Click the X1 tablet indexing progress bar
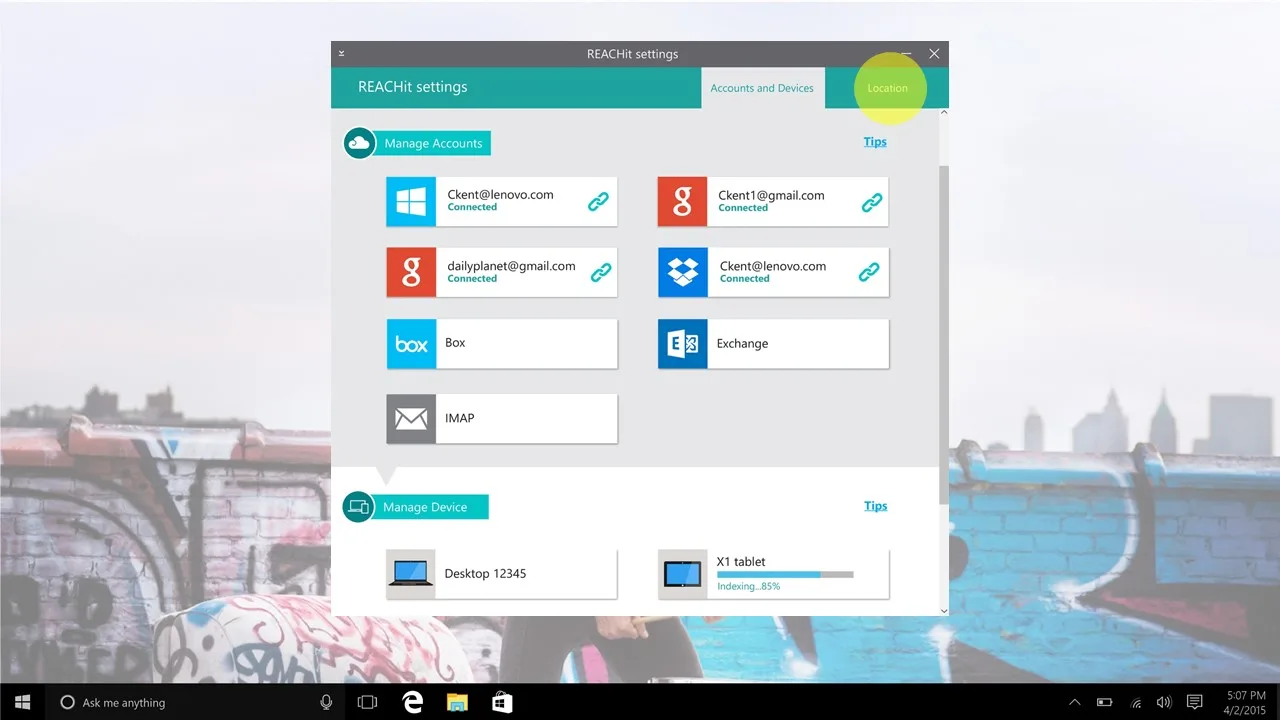The width and height of the screenshot is (1280, 720). tap(785, 575)
